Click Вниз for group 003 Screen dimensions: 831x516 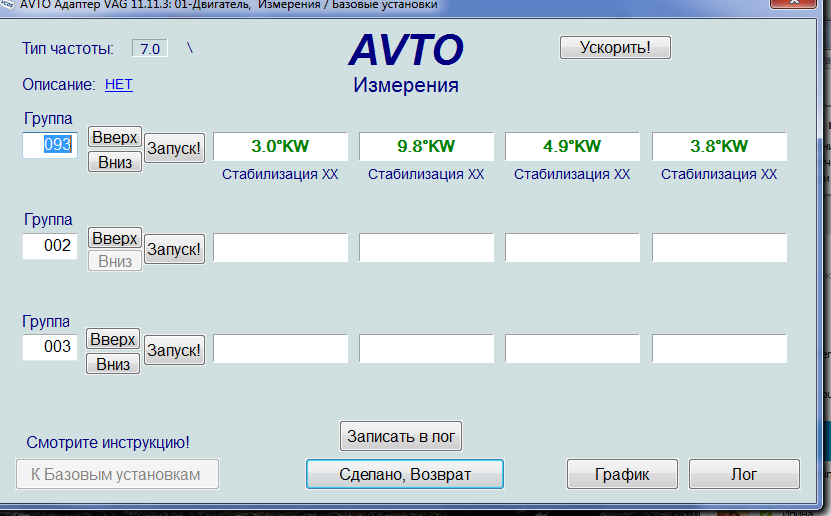click(113, 364)
